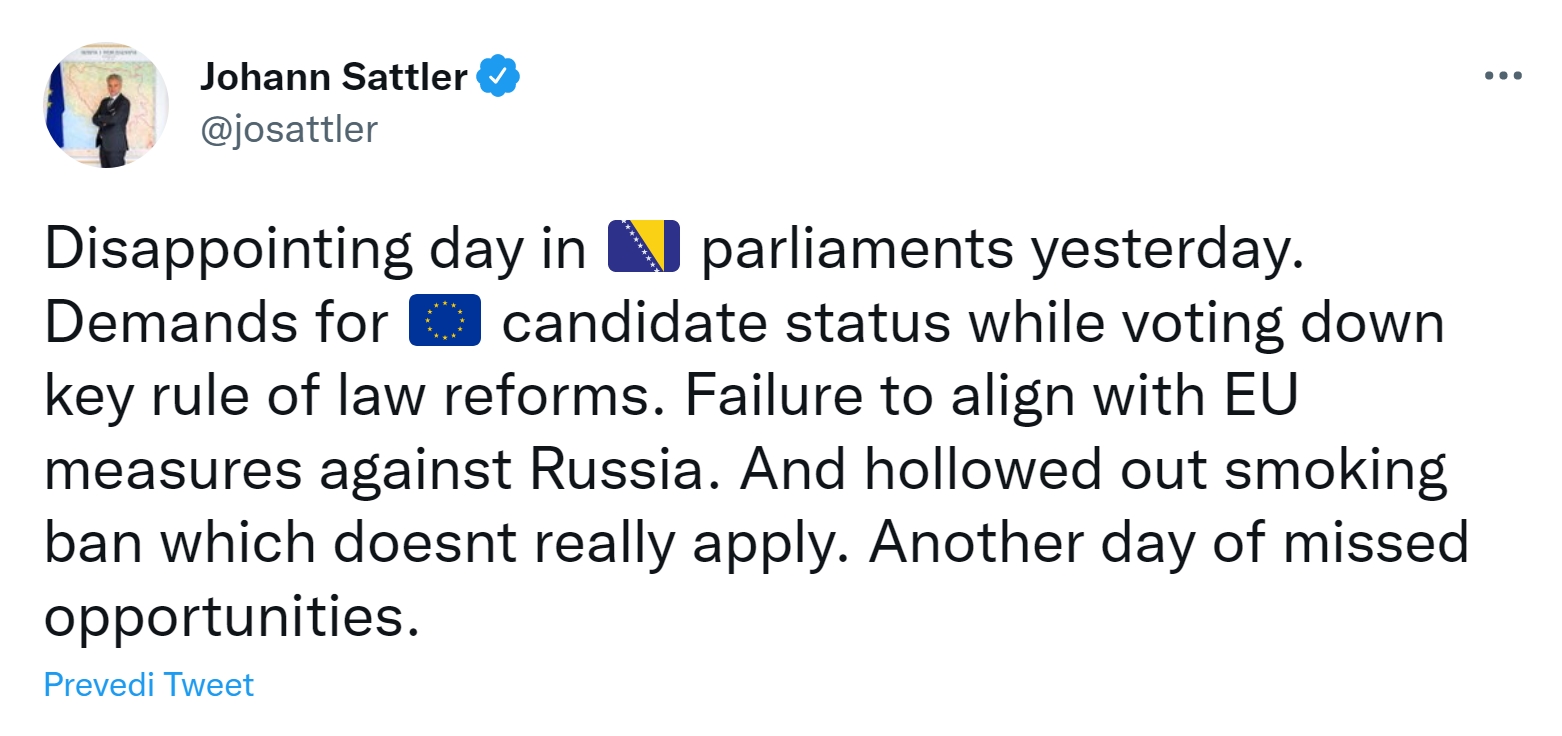Click the "Prevedi Tweet" translate link
Screen dimensions: 1562x736
[149, 685]
